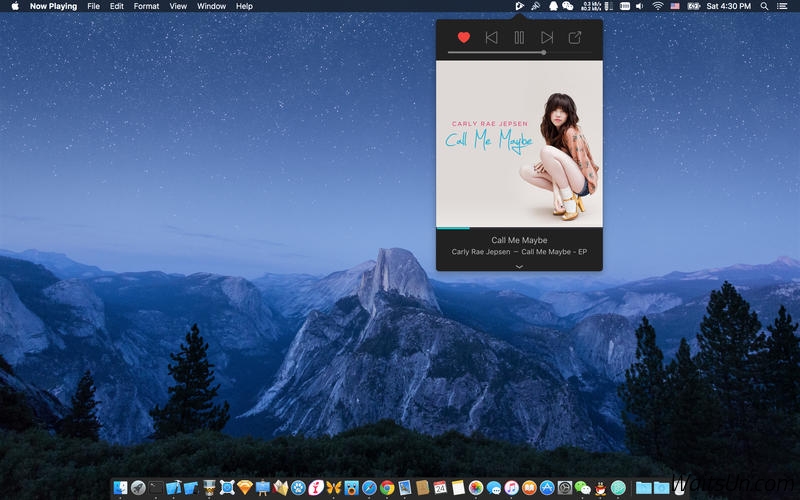
Task: Open Tweetbot bird icon in dock
Action: [x=352, y=488]
